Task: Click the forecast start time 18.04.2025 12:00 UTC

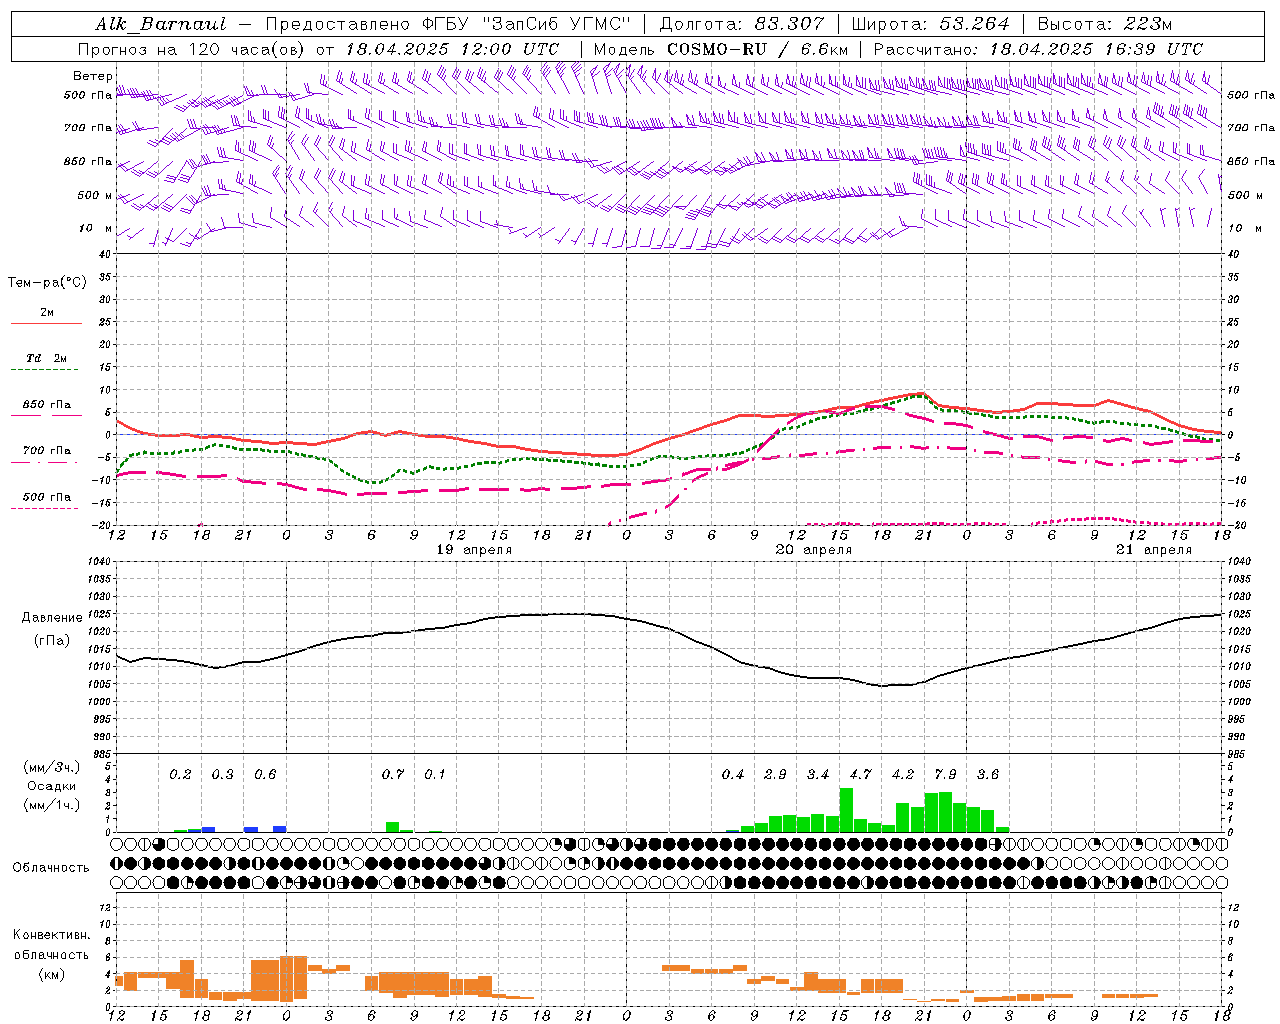Action: coord(452,49)
